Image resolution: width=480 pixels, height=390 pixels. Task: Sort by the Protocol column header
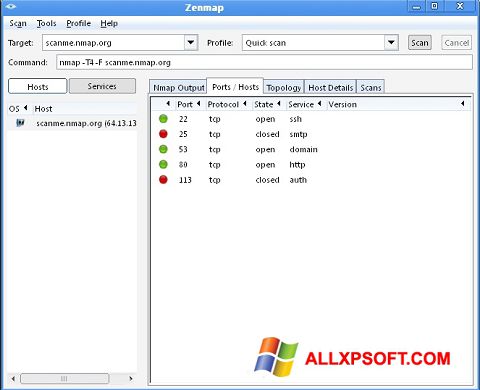tap(227, 104)
